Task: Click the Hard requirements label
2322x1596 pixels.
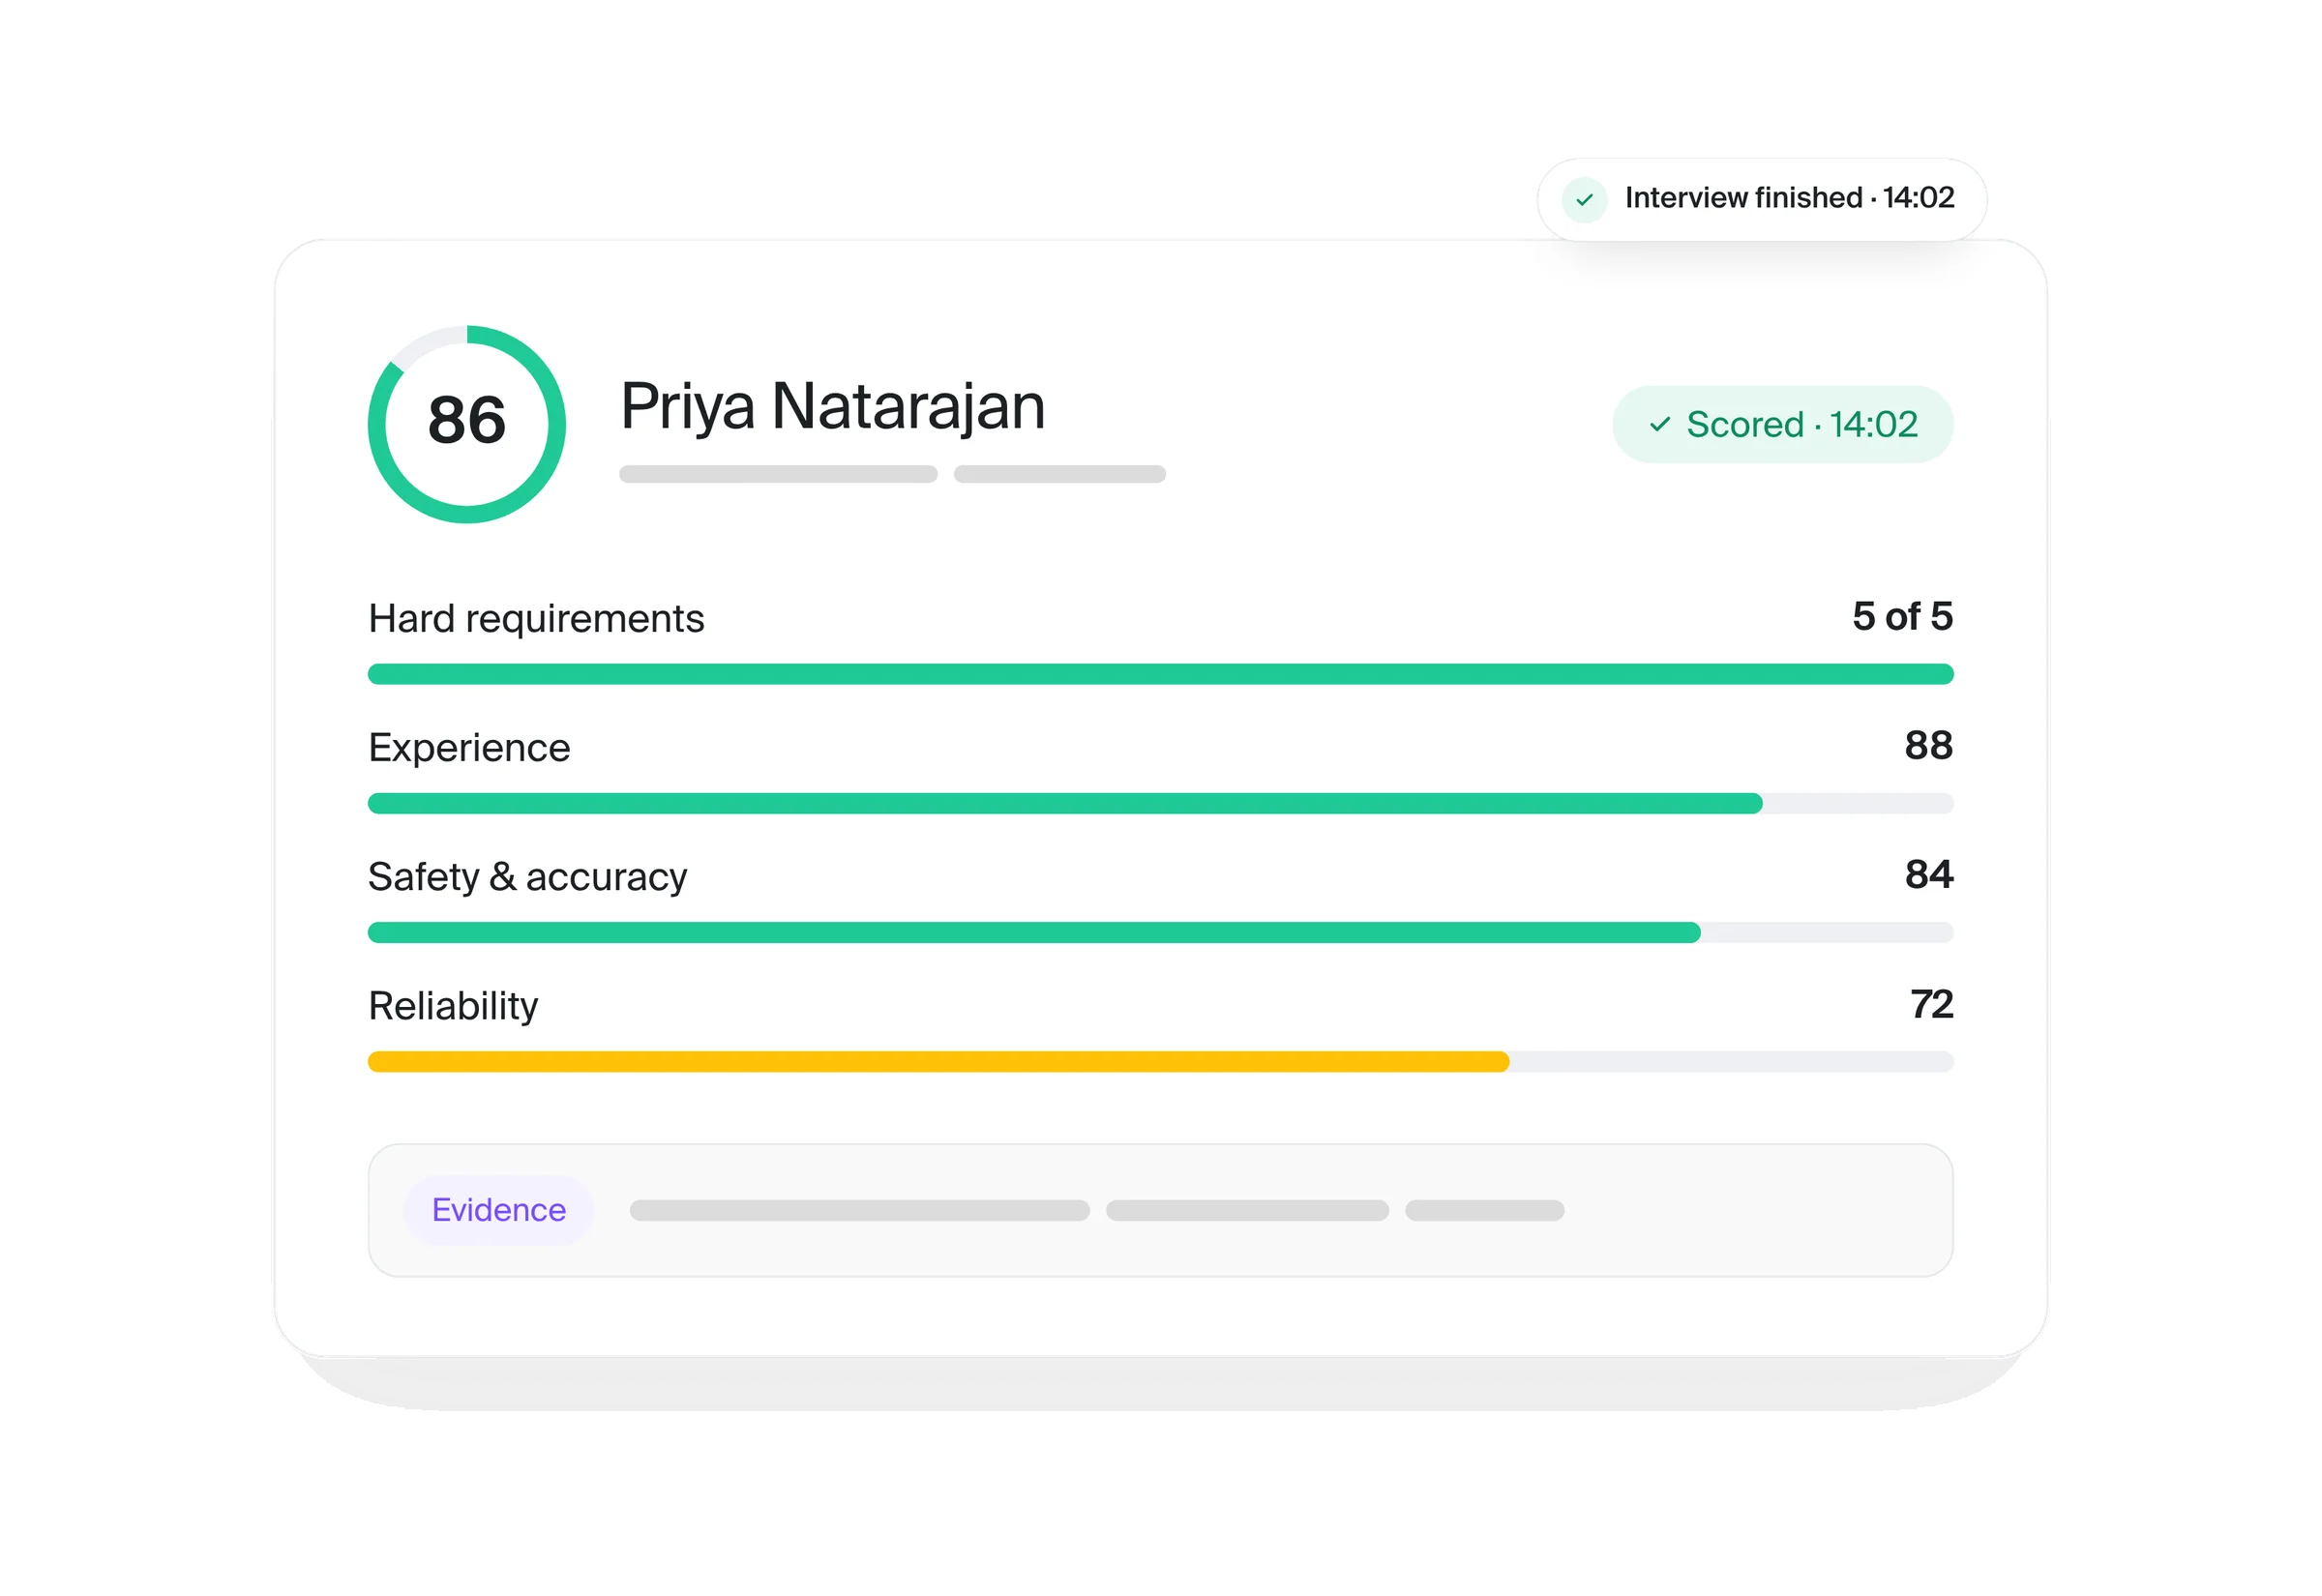Action: [x=536, y=618]
